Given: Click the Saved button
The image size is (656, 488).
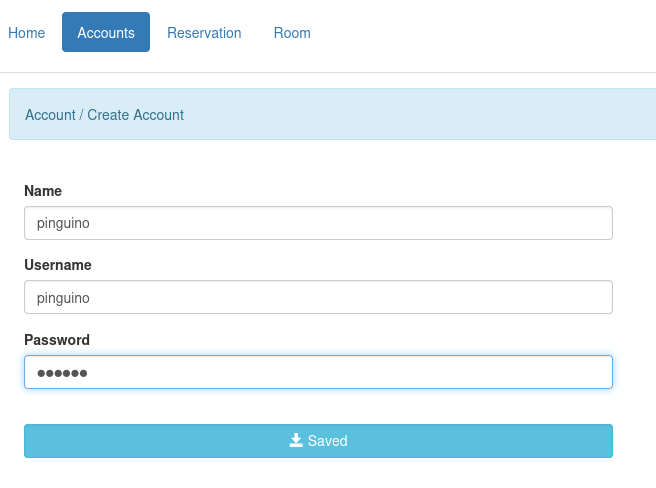Looking at the screenshot, I should (318, 441).
